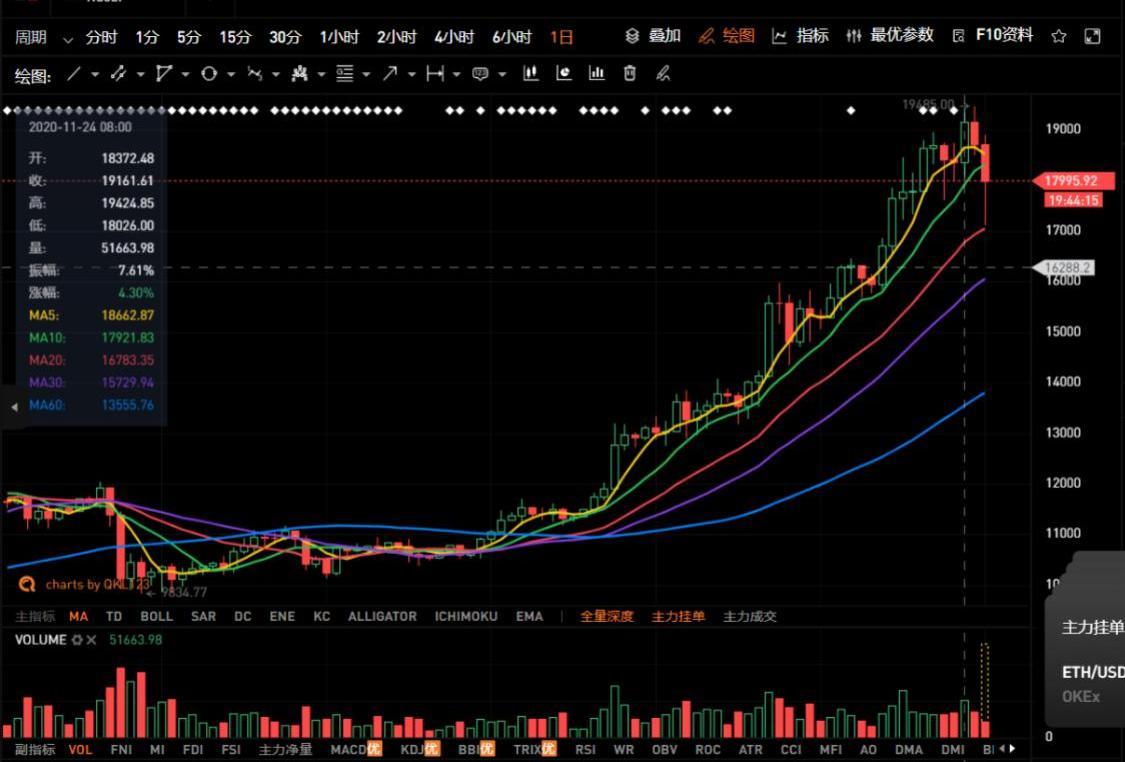Click the trash icon to delete drawings
Image resolution: width=1125 pixels, height=762 pixels.
[x=629, y=73]
